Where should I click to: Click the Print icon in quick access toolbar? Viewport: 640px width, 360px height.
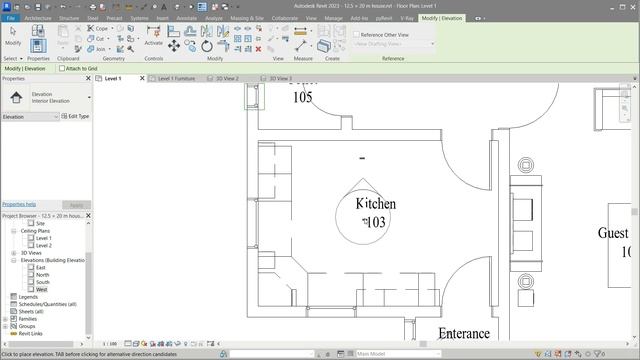tap(93, 7)
